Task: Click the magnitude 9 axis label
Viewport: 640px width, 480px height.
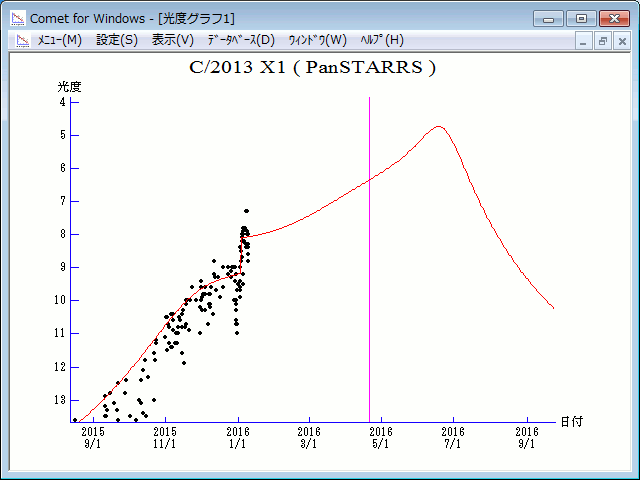Action: tap(62, 267)
